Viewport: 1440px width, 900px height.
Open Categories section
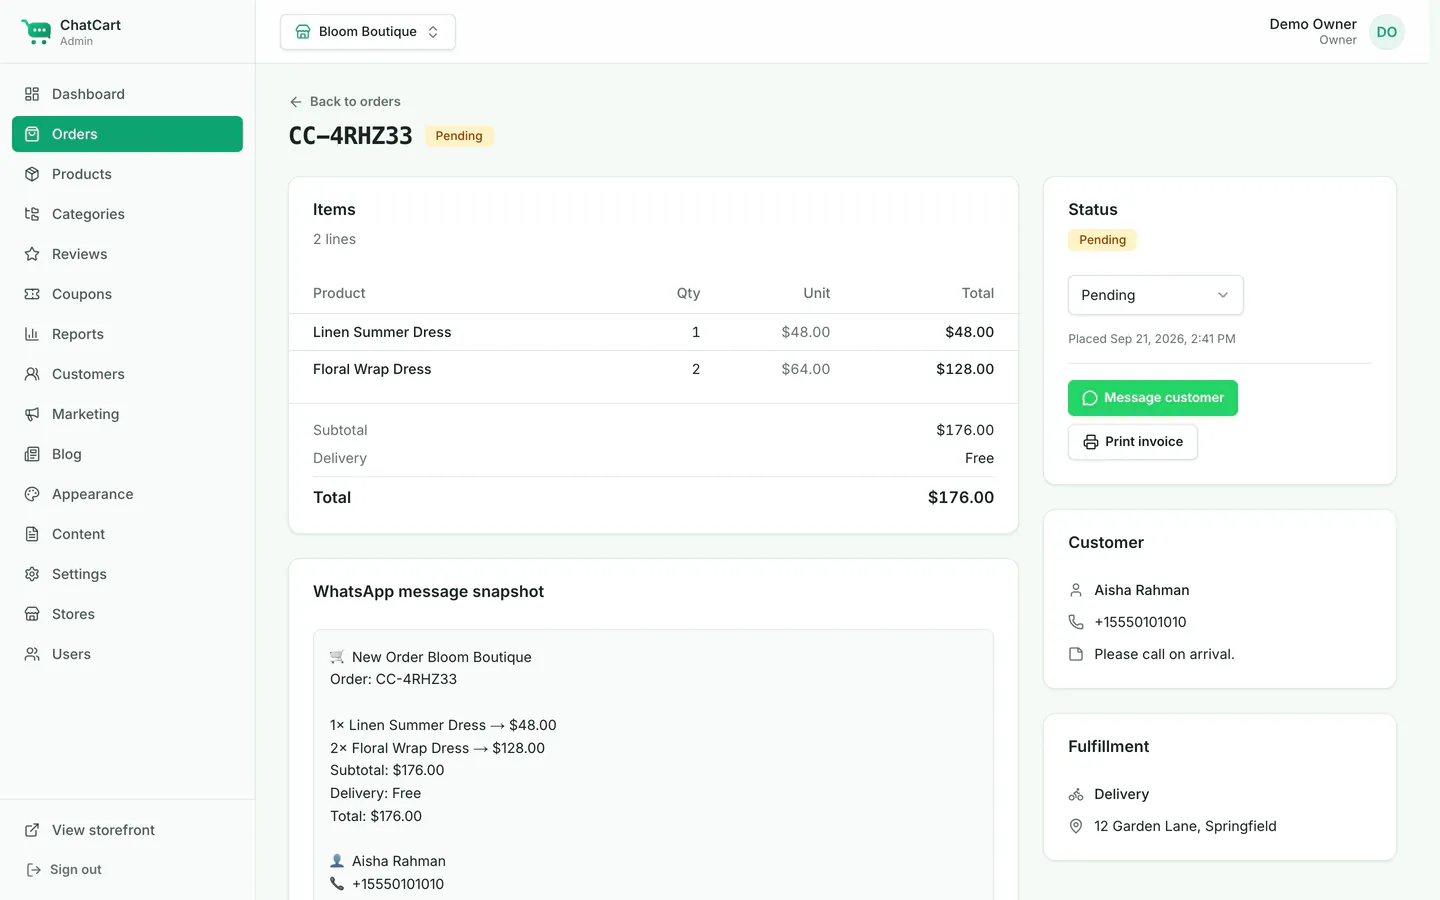click(x=127, y=214)
